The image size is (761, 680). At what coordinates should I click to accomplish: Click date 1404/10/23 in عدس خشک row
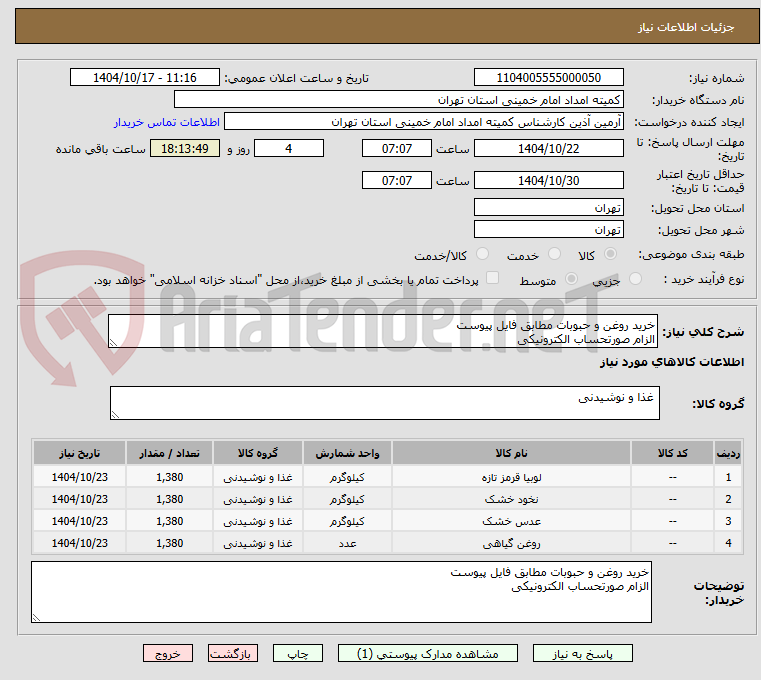(x=80, y=521)
